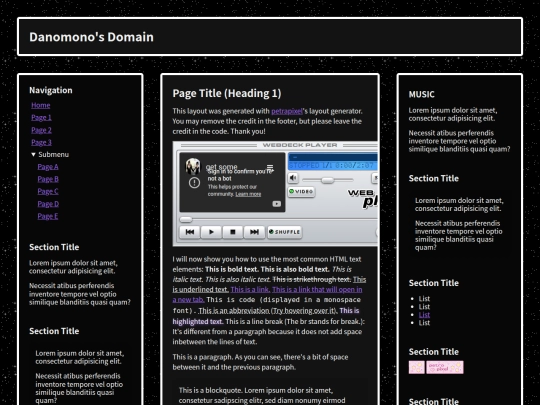The height and width of the screenshot is (405, 540).
Task: Open the Learn more link in video
Action: (x=248, y=194)
